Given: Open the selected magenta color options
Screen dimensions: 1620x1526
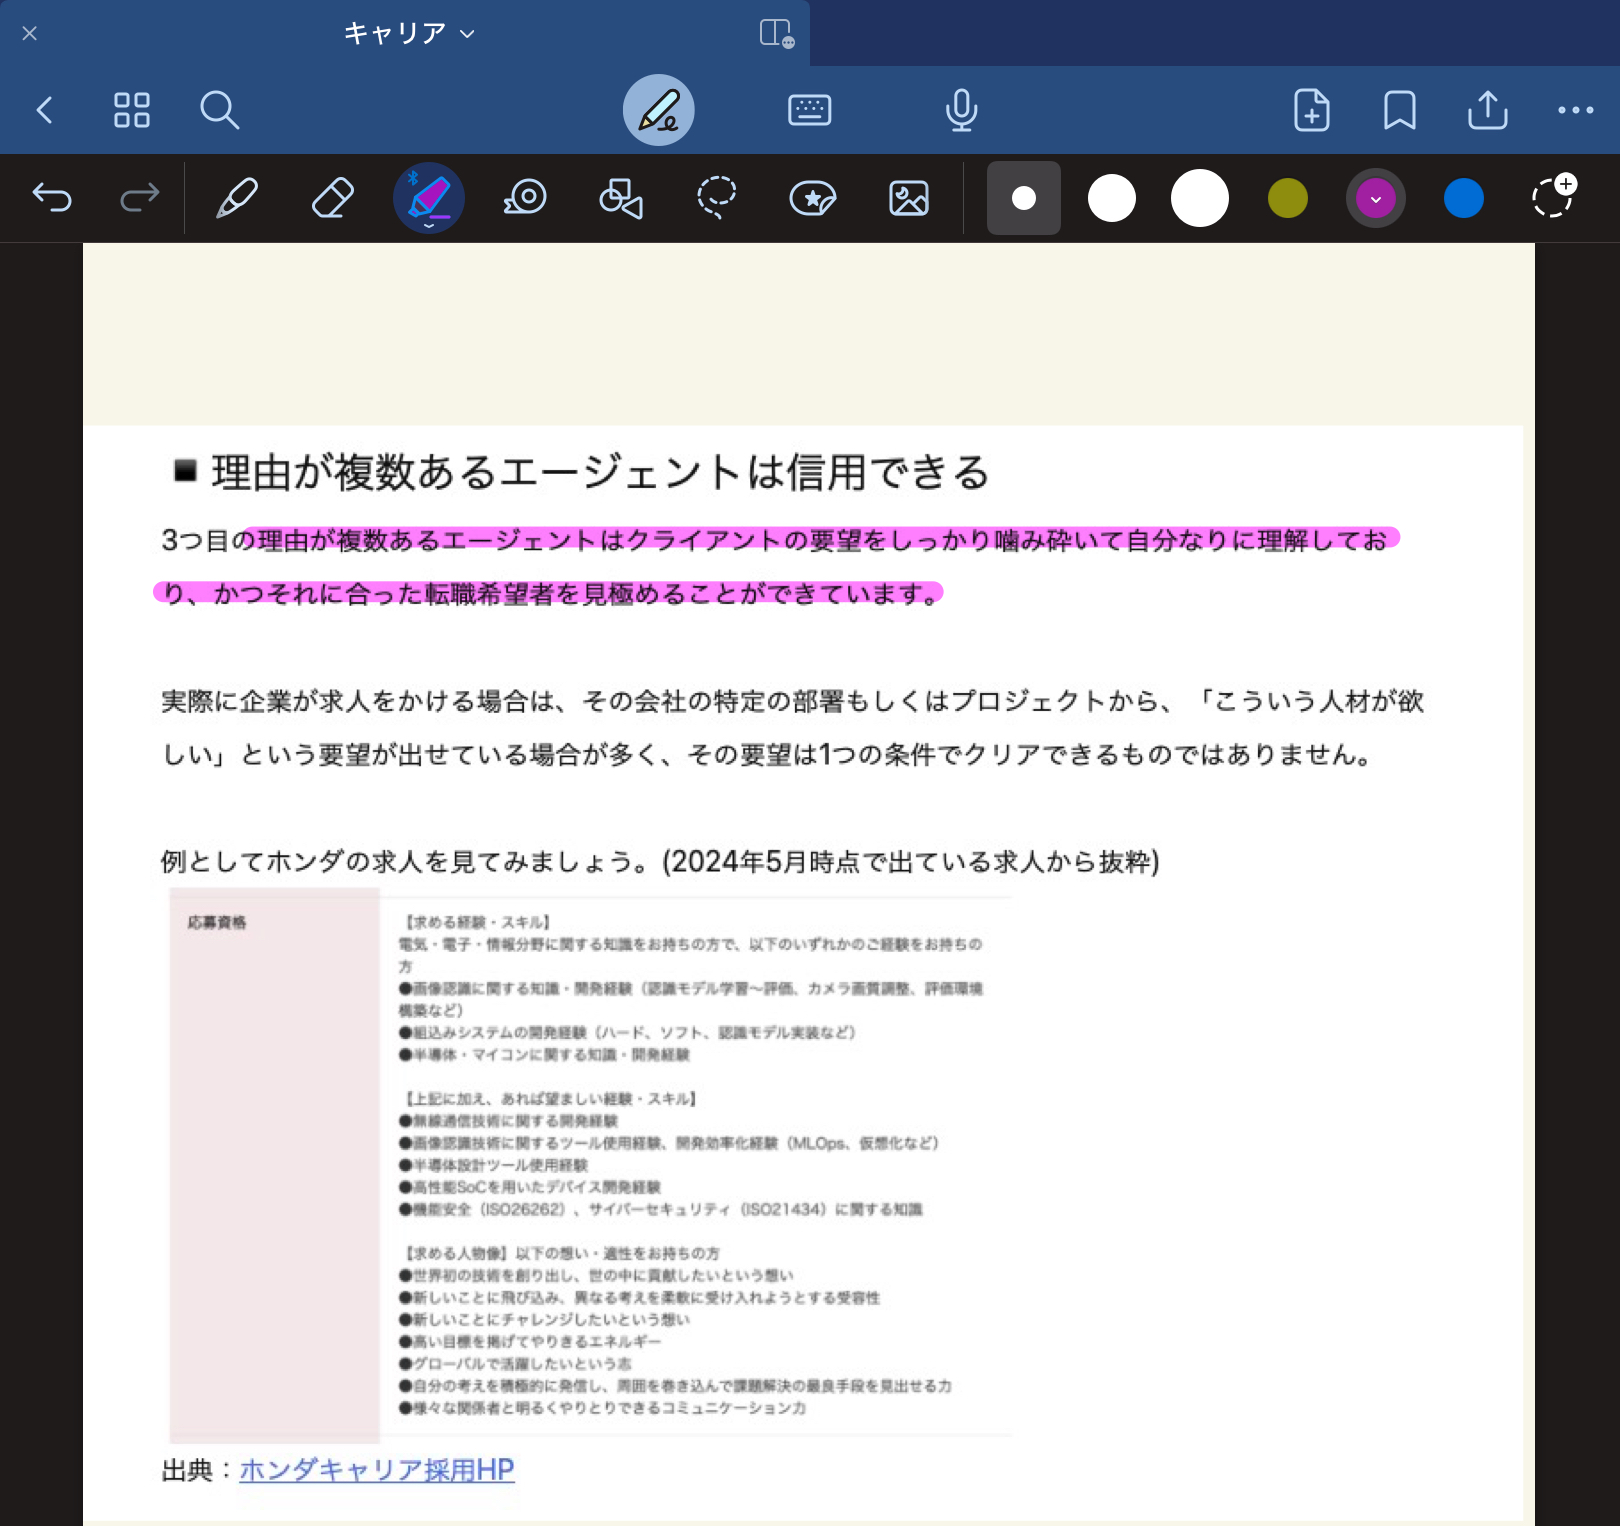Looking at the screenshot, I should pos(1376,198).
